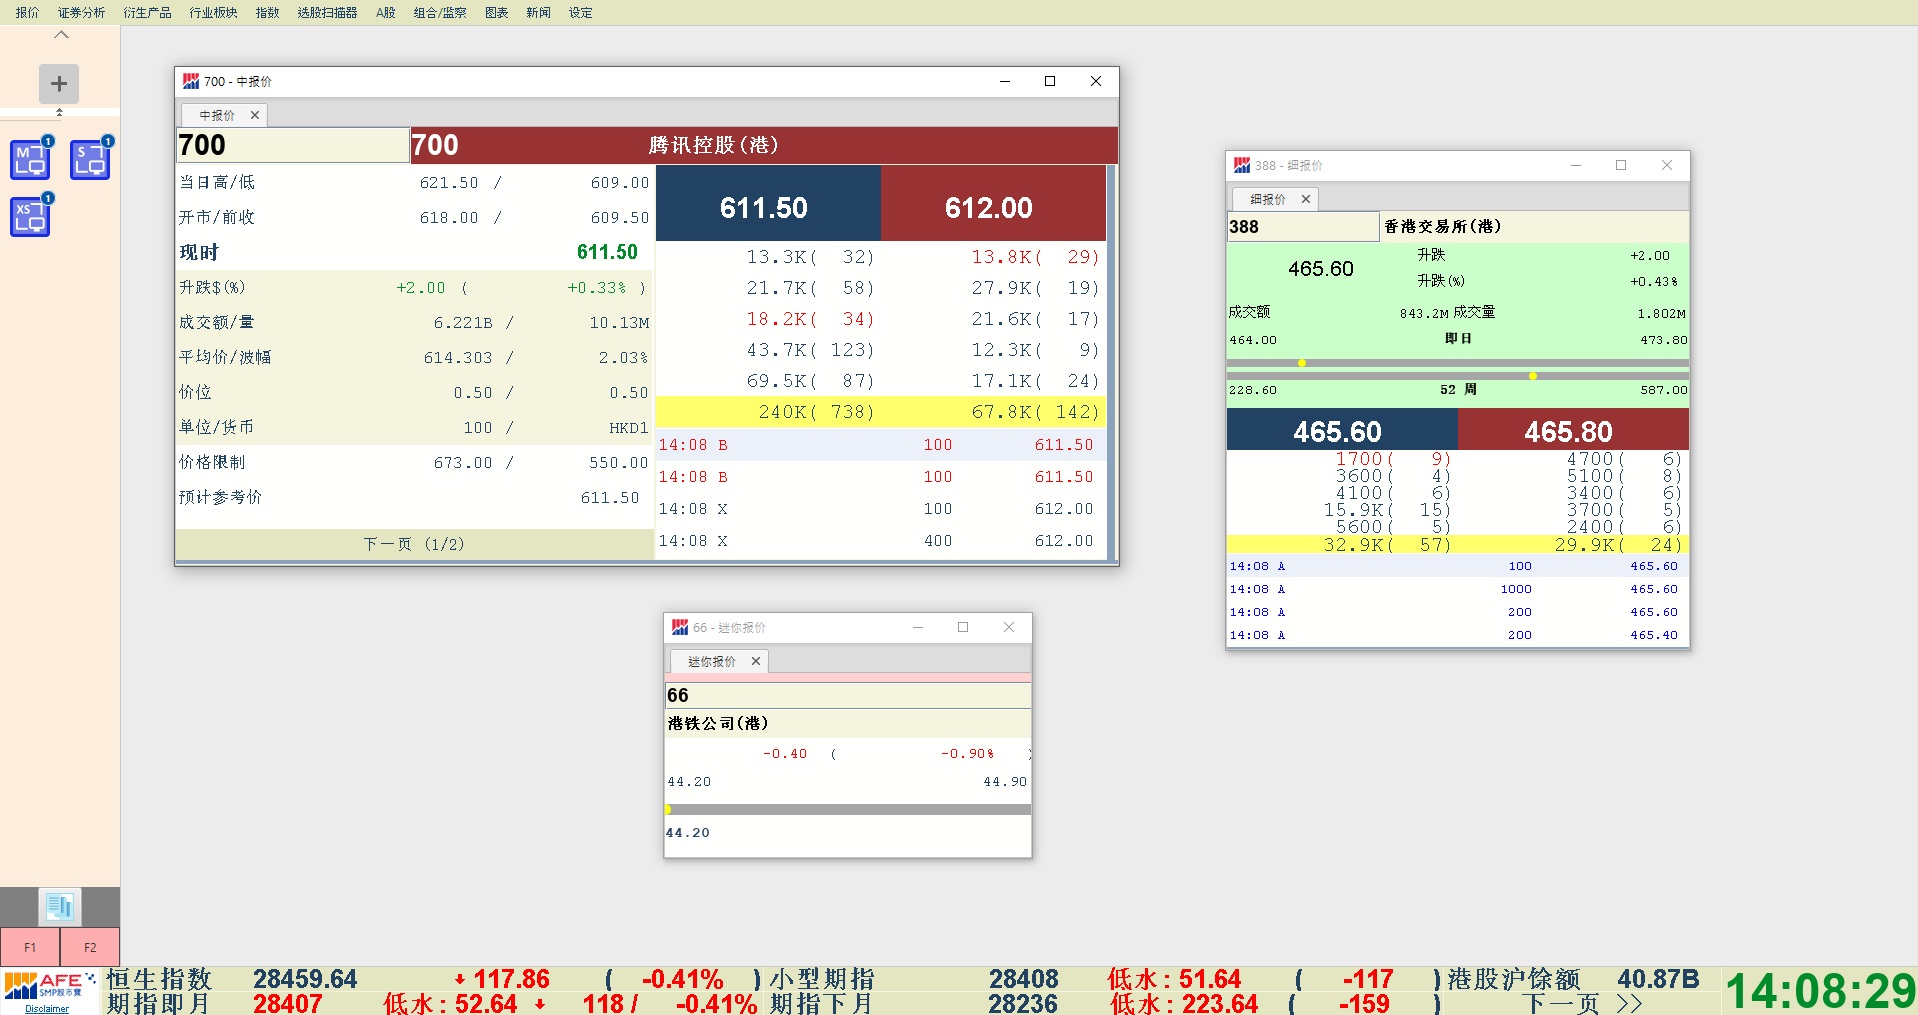Image resolution: width=1918 pixels, height=1015 pixels.
Task: Click the bid price 611.50 box
Action: pos(768,203)
